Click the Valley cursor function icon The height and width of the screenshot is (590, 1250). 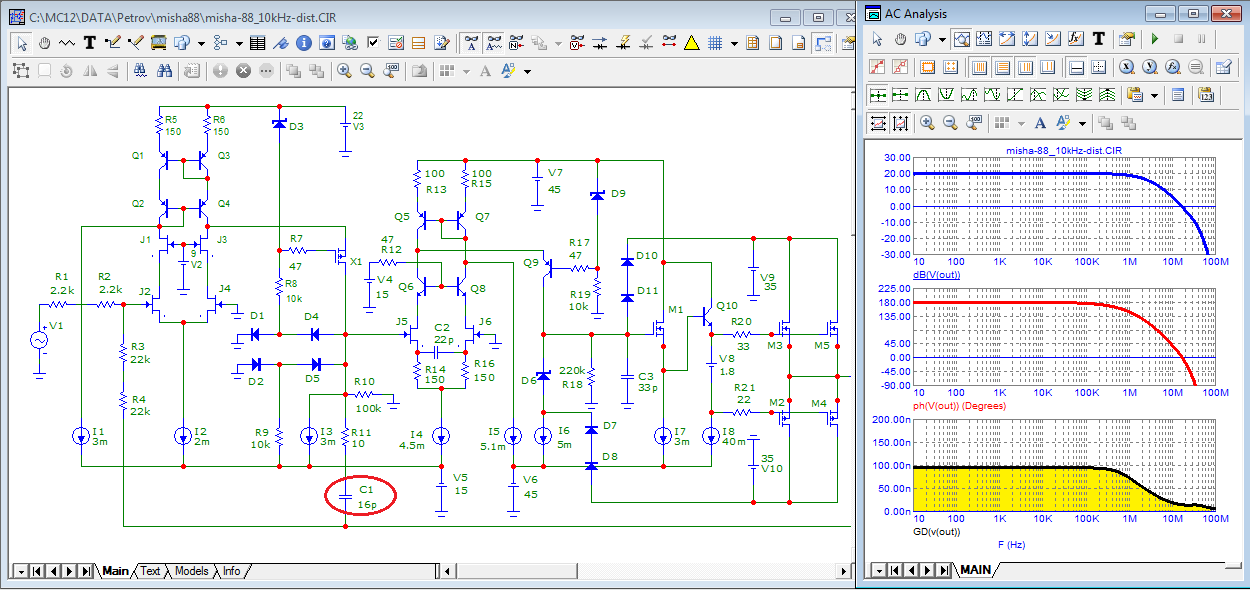click(946, 95)
